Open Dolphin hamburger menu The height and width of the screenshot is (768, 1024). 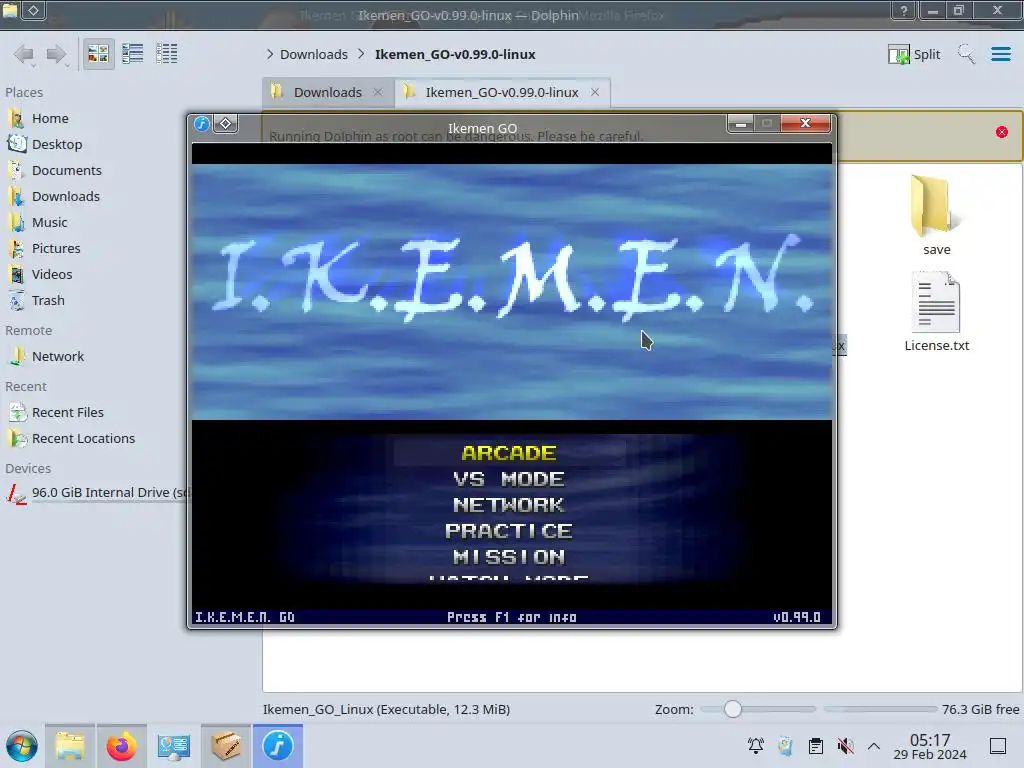[x=1000, y=54]
